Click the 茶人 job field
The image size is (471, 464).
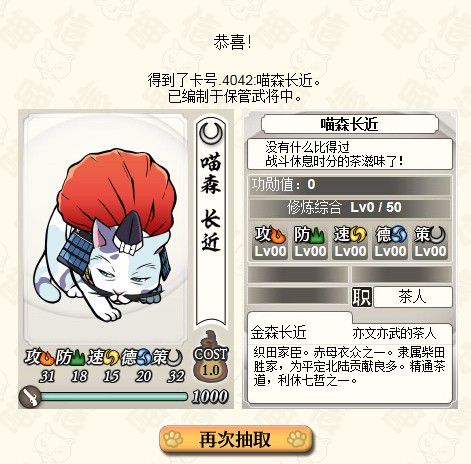413,297
